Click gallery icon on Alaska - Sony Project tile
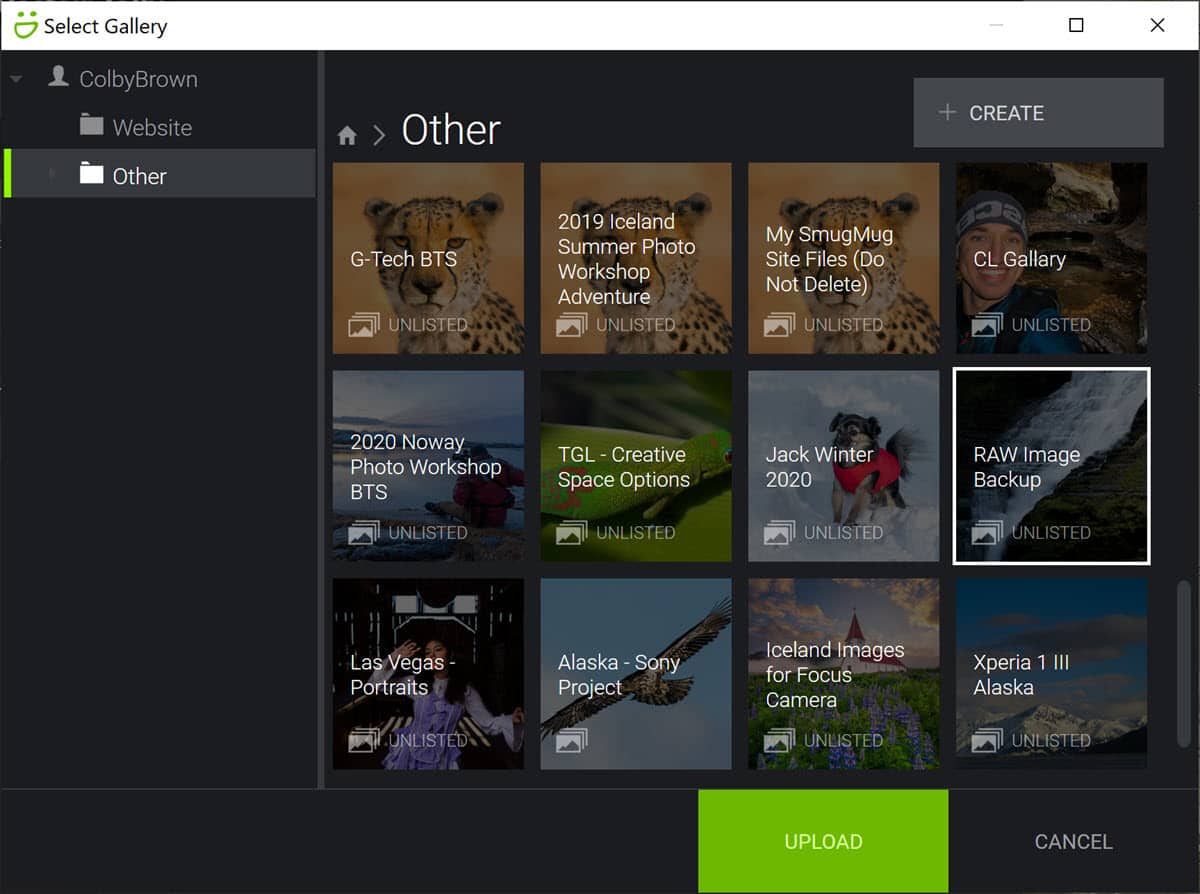 pos(572,741)
